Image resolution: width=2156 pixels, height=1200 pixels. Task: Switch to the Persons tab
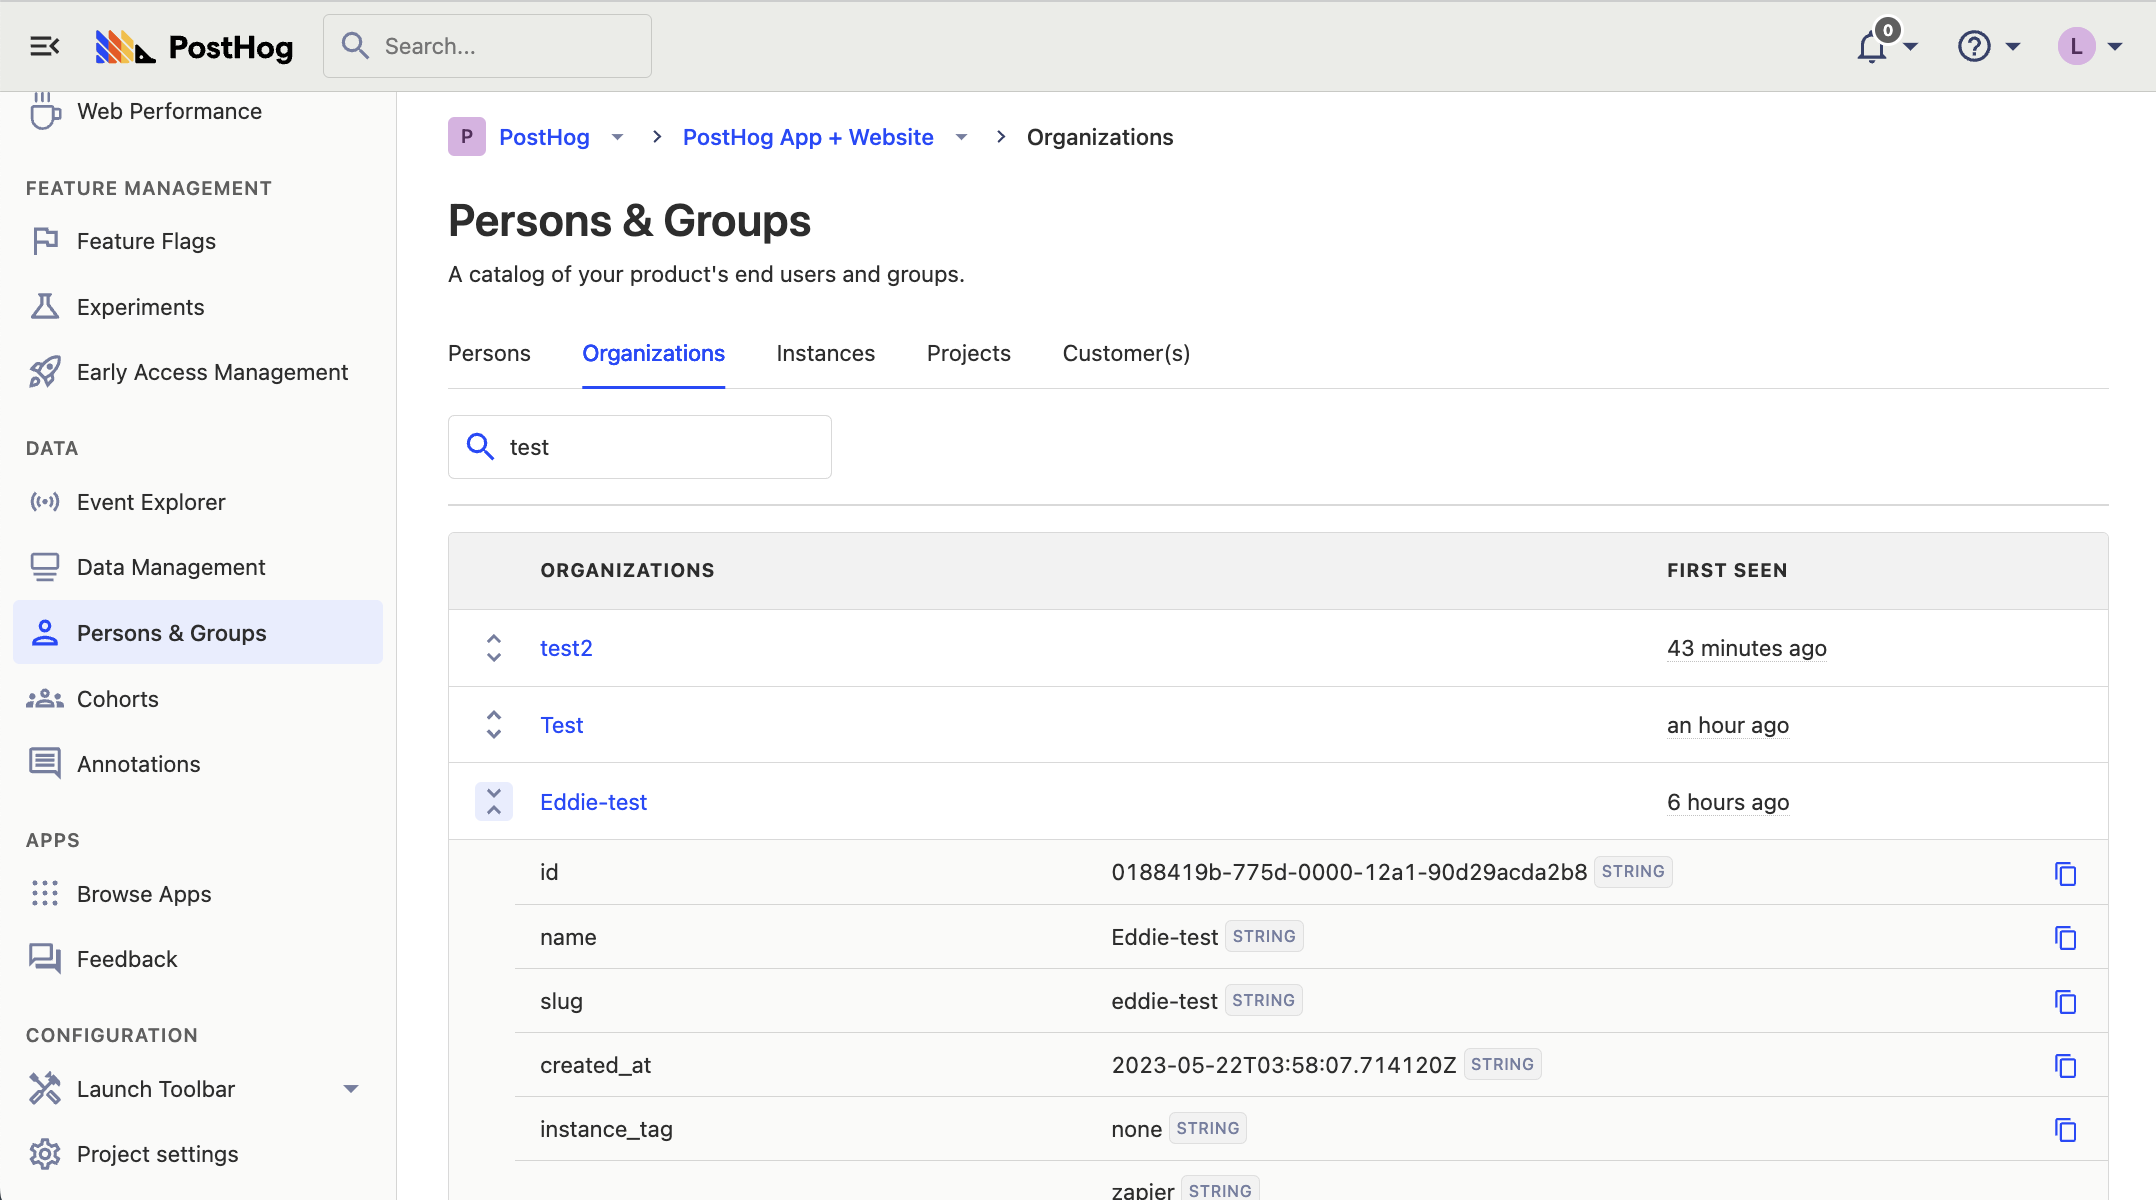489,353
